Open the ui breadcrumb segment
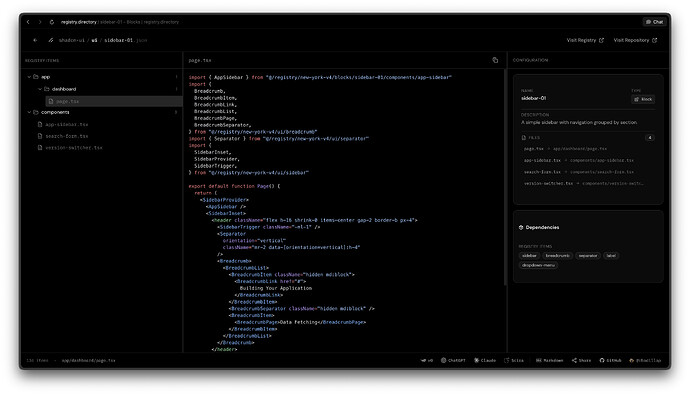This screenshot has width=690, height=394. tap(94, 40)
